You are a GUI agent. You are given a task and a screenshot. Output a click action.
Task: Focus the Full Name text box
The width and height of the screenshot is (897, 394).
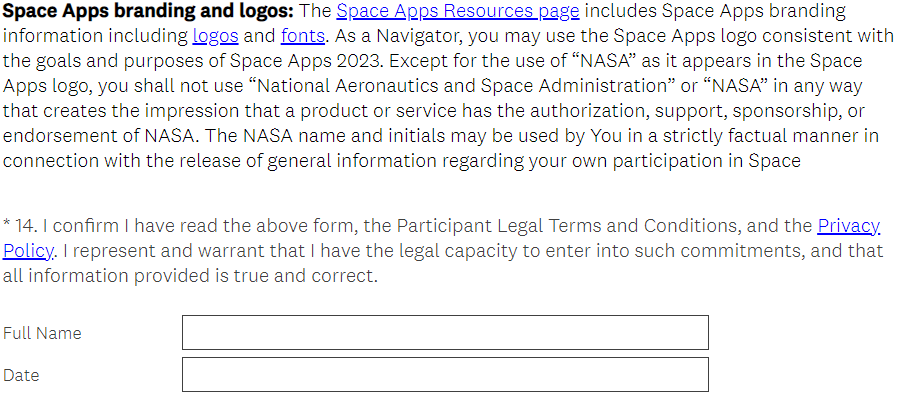coord(445,332)
